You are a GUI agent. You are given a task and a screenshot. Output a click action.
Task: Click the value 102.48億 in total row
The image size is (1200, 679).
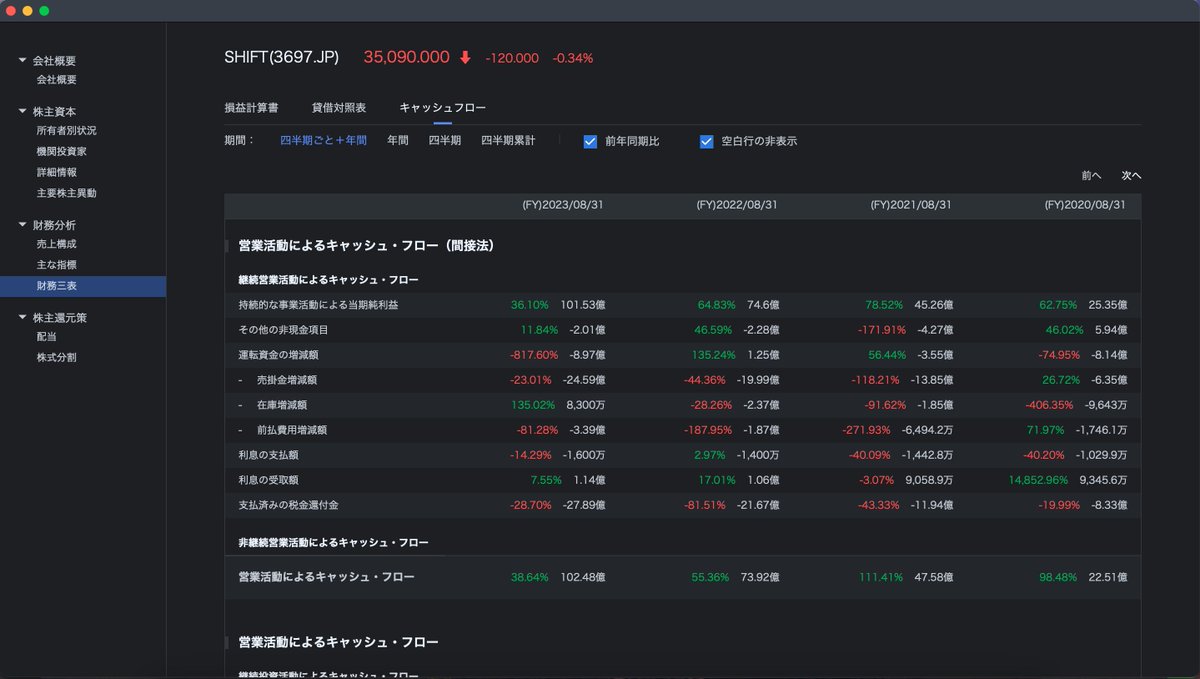click(582, 577)
